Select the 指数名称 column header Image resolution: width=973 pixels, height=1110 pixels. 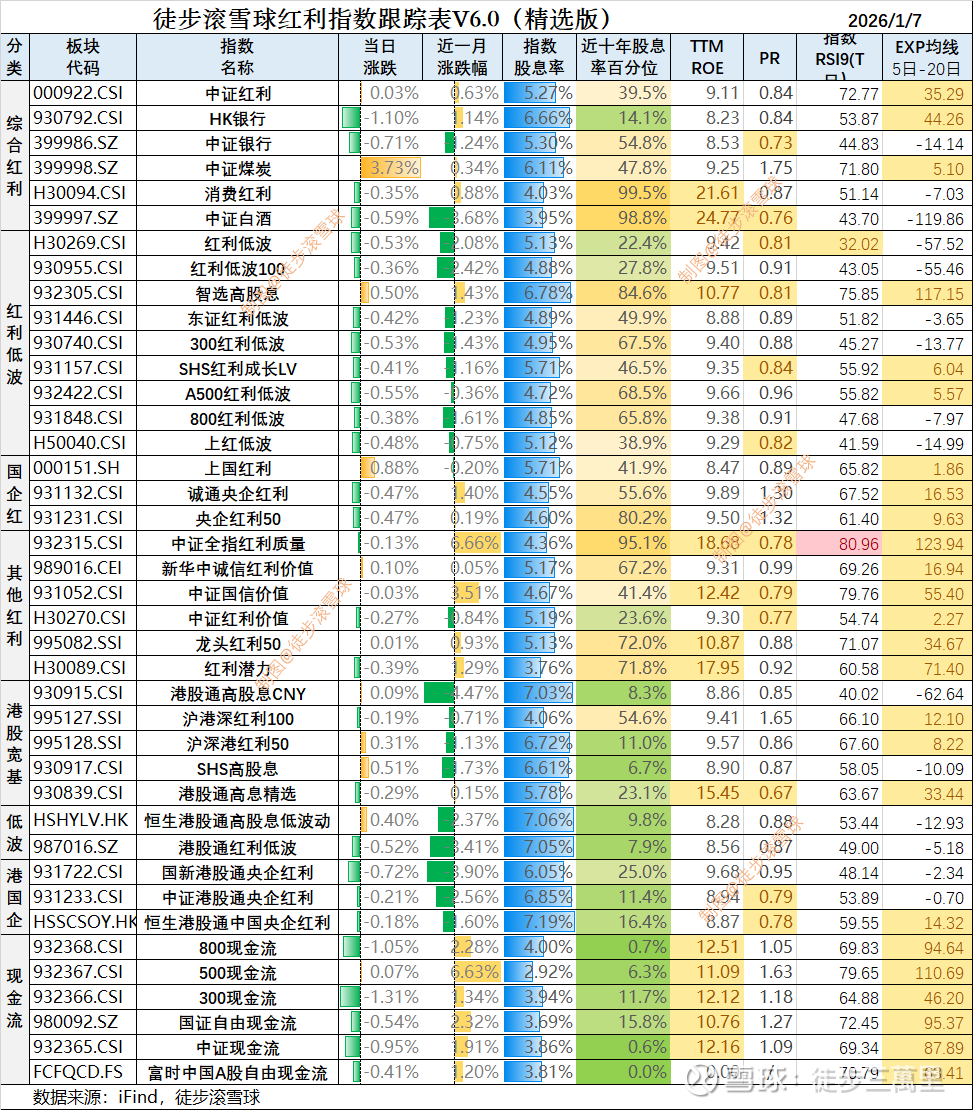237,57
